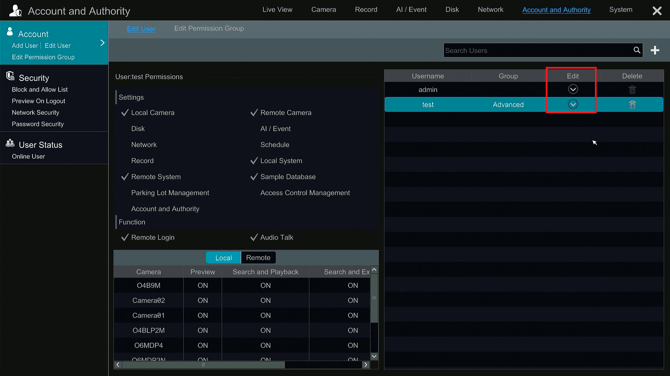Open the Record top menu
The image size is (670, 376).
click(366, 9)
